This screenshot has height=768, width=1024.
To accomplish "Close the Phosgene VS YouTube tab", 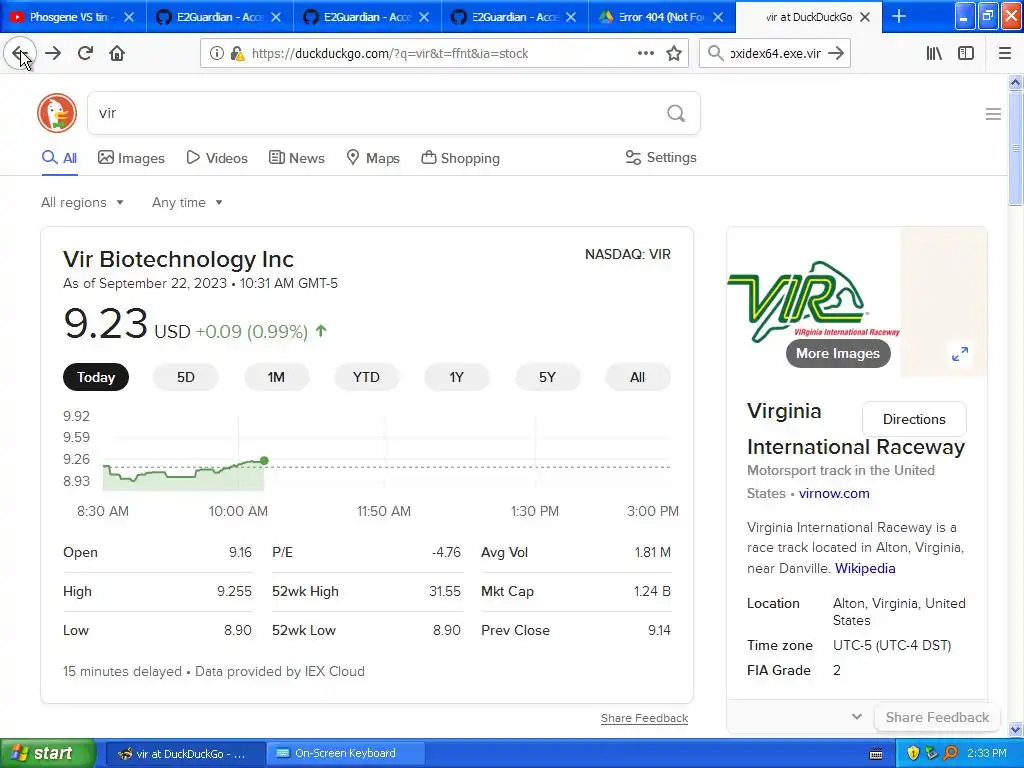I will coord(129,18).
